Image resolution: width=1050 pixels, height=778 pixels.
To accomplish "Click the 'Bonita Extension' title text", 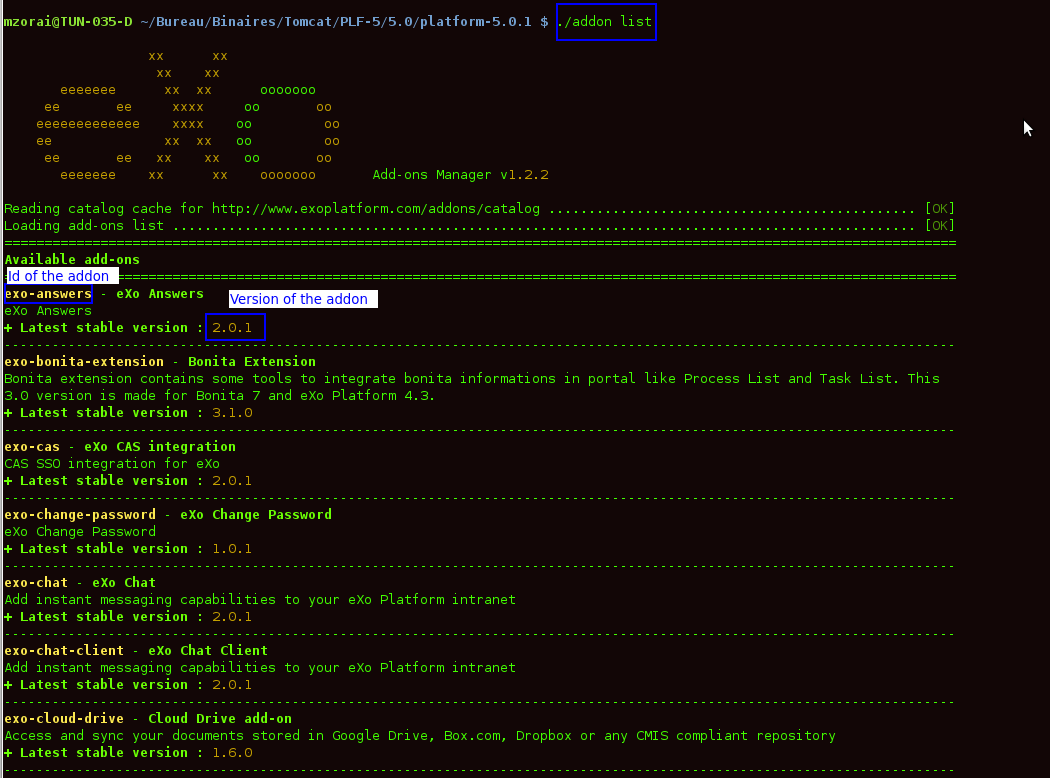I will [x=252, y=362].
